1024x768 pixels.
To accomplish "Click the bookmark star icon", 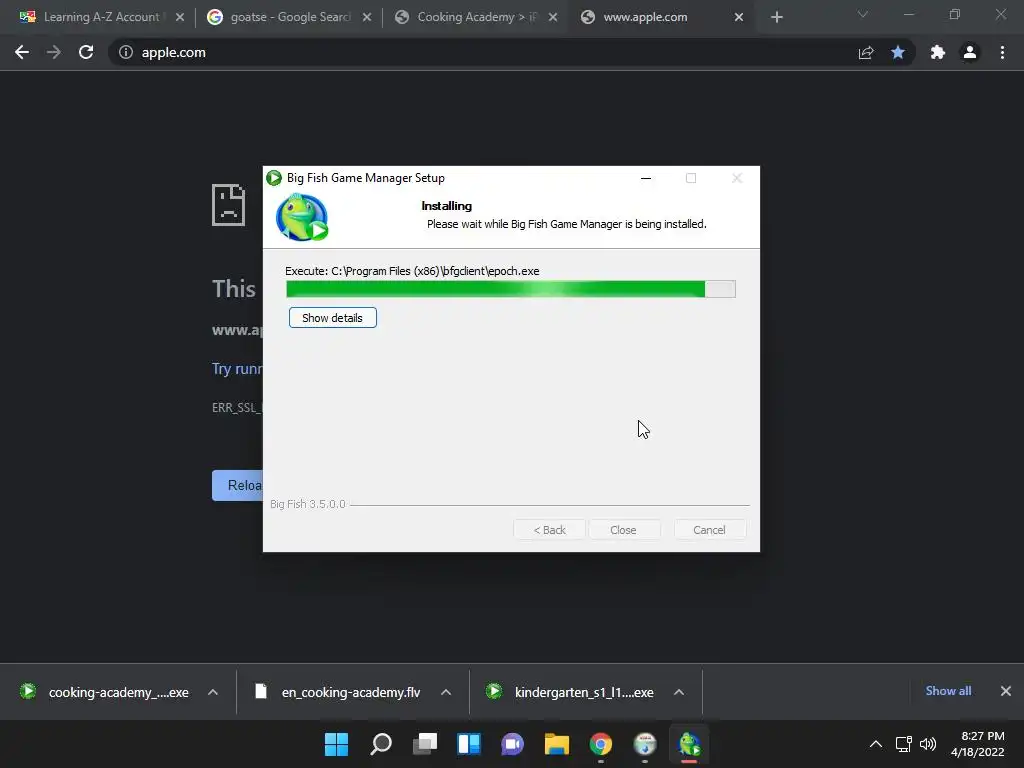I will pos(898,52).
